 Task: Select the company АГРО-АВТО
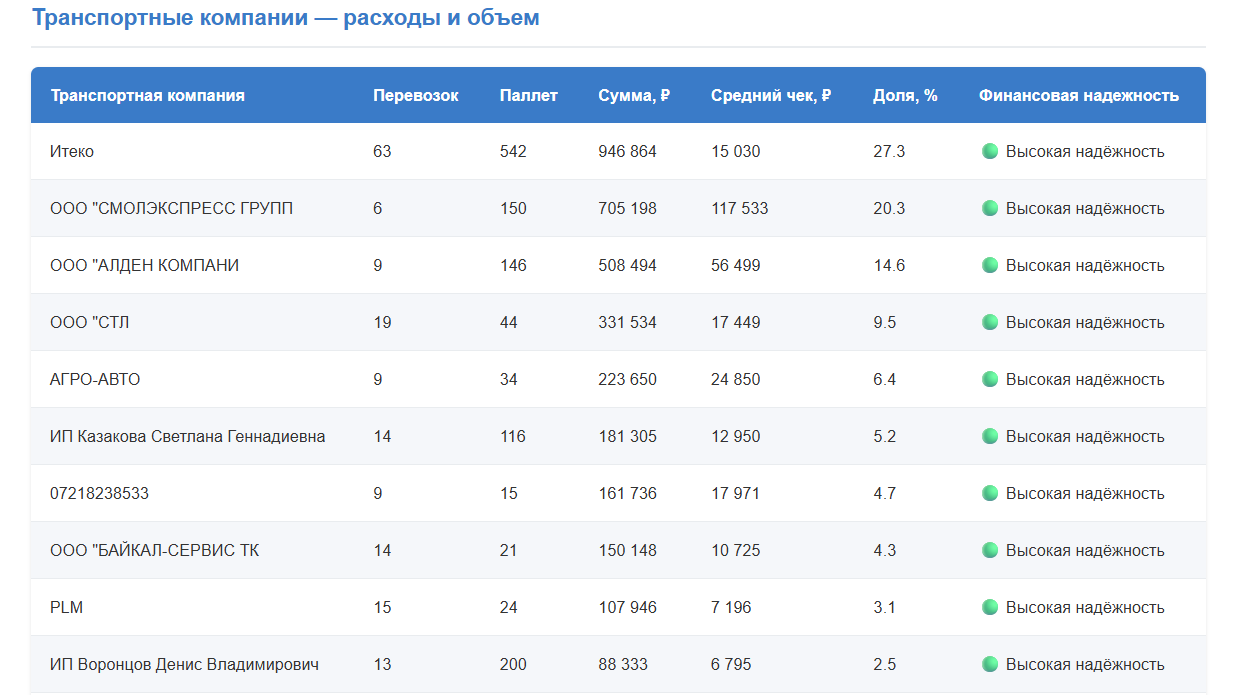click(x=95, y=379)
